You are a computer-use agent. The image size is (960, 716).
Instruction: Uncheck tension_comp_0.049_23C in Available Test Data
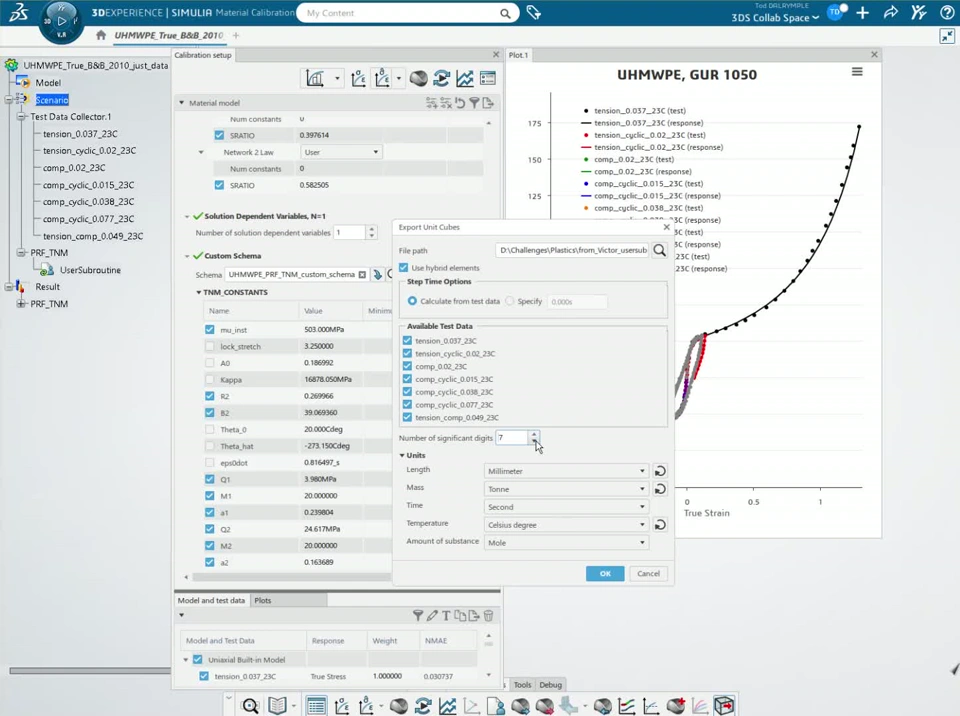[408, 417]
